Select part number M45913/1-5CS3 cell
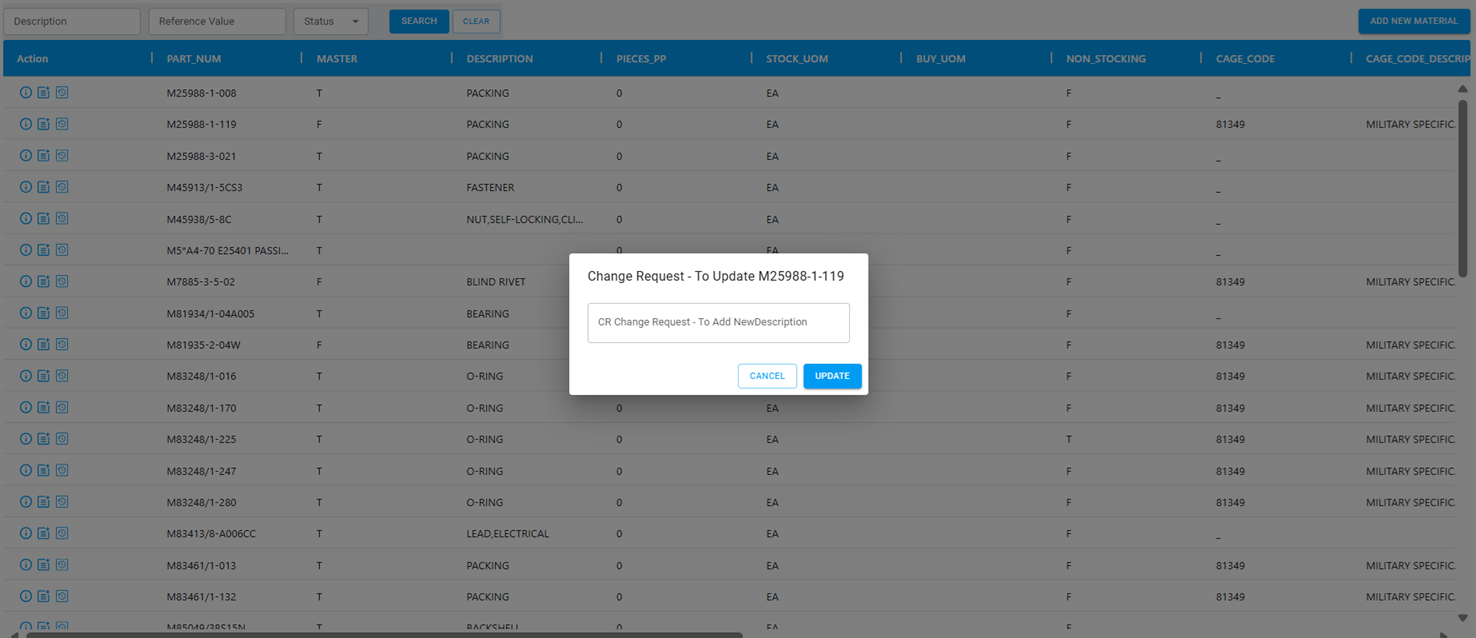 (205, 188)
